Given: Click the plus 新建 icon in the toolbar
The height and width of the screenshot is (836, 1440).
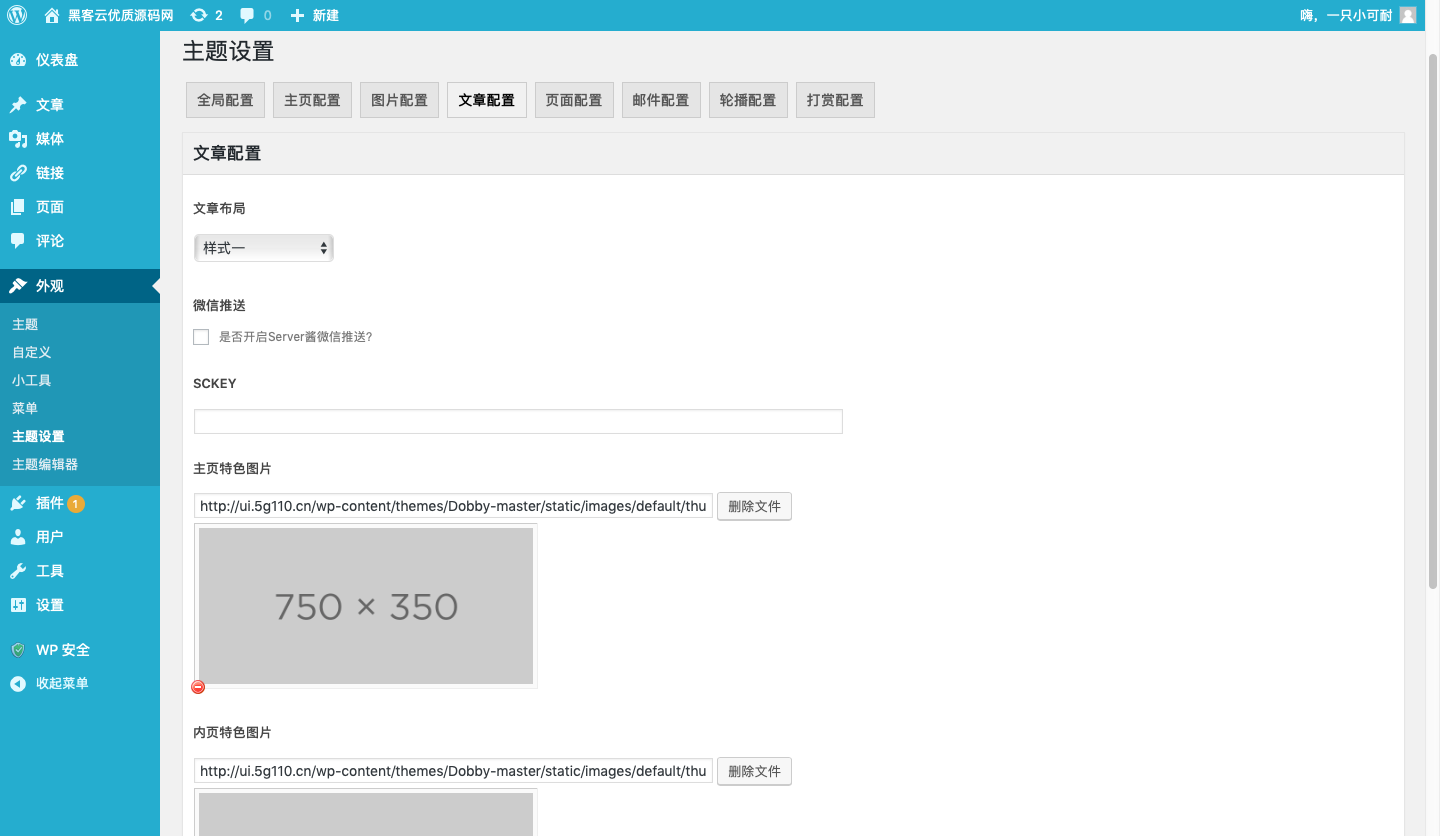Looking at the screenshot, I should (x=297, y=15).
